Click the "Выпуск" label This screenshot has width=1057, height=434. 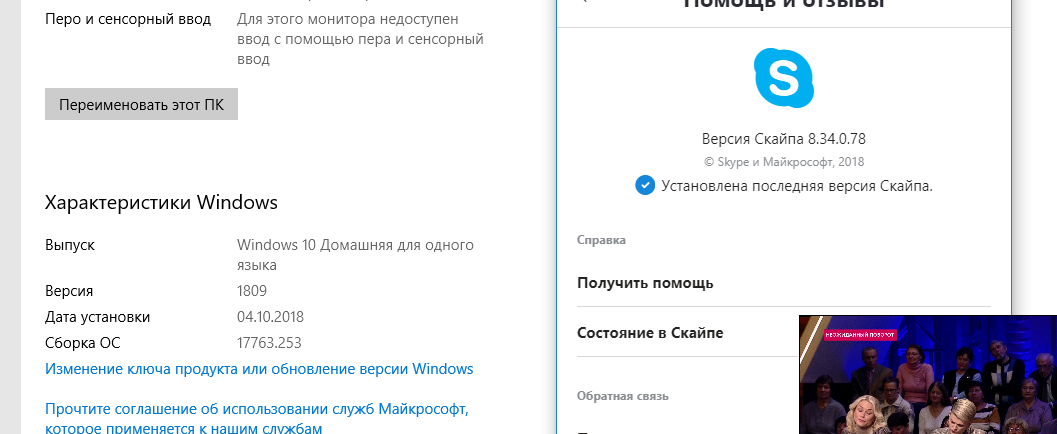(70, 245)
